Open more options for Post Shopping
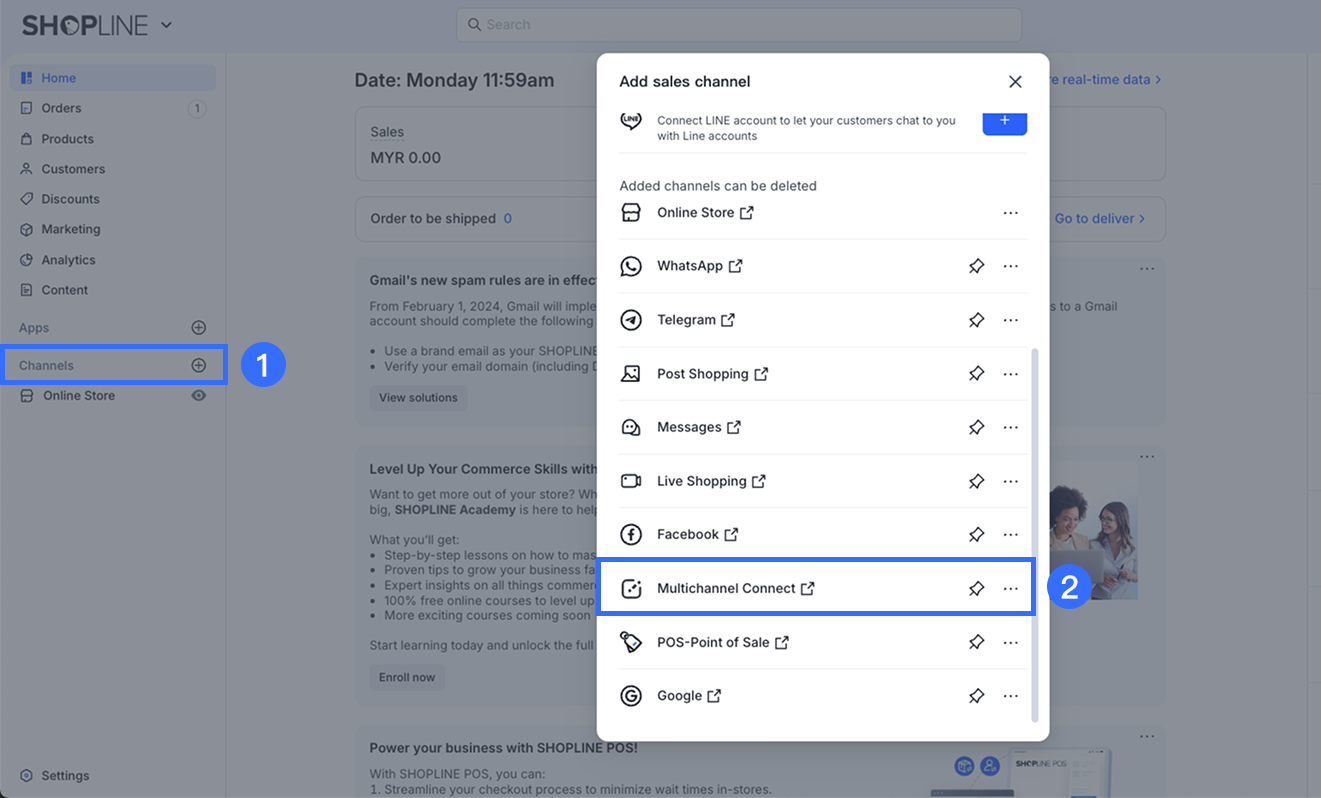 [1010, 374]
